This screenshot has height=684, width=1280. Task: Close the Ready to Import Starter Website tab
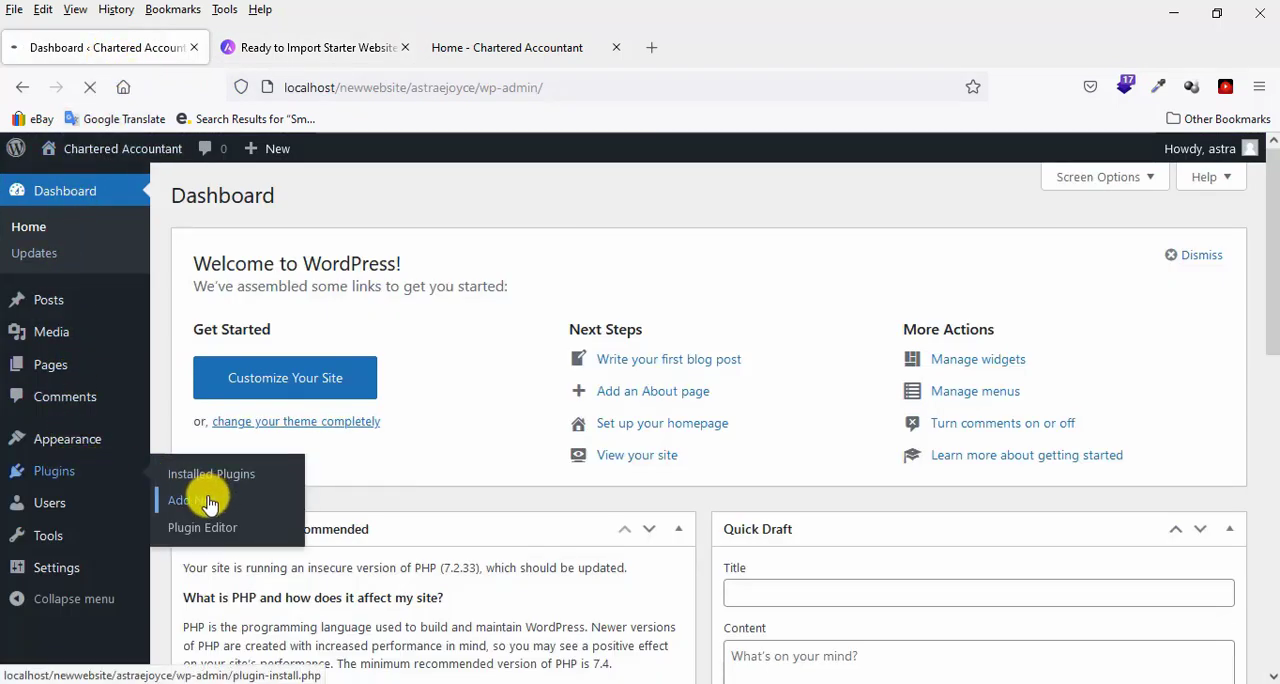[405, 47]
